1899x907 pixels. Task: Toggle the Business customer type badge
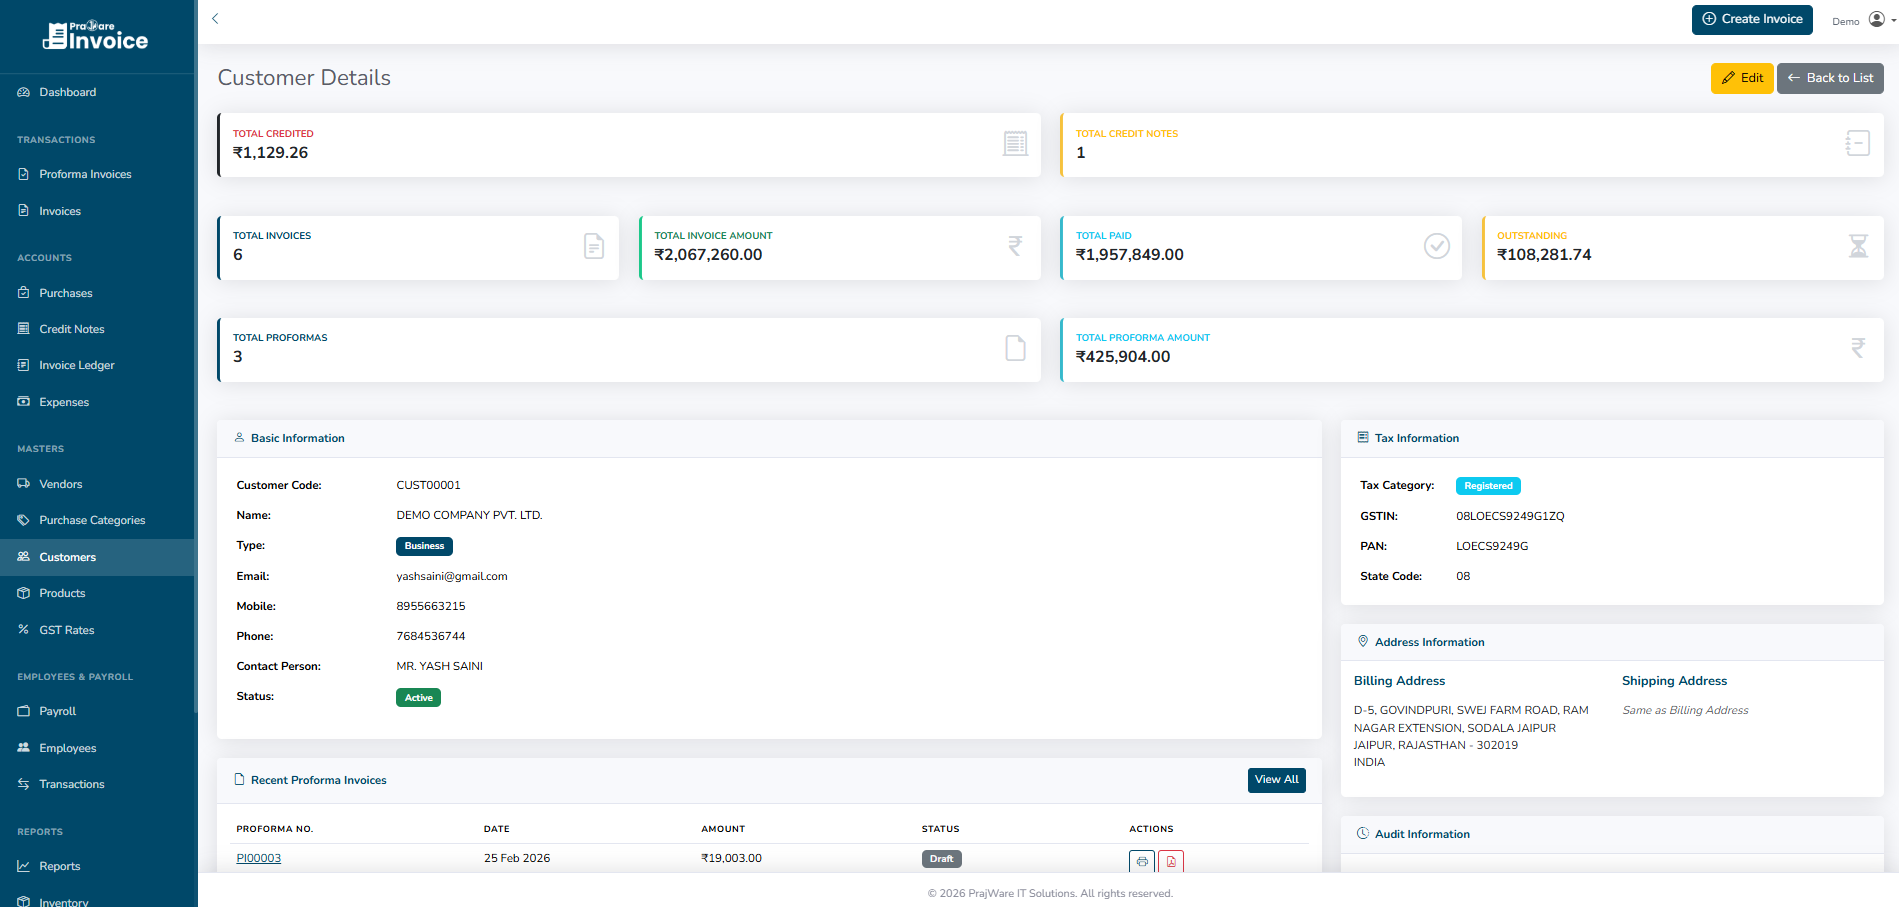tap(424, 546)
